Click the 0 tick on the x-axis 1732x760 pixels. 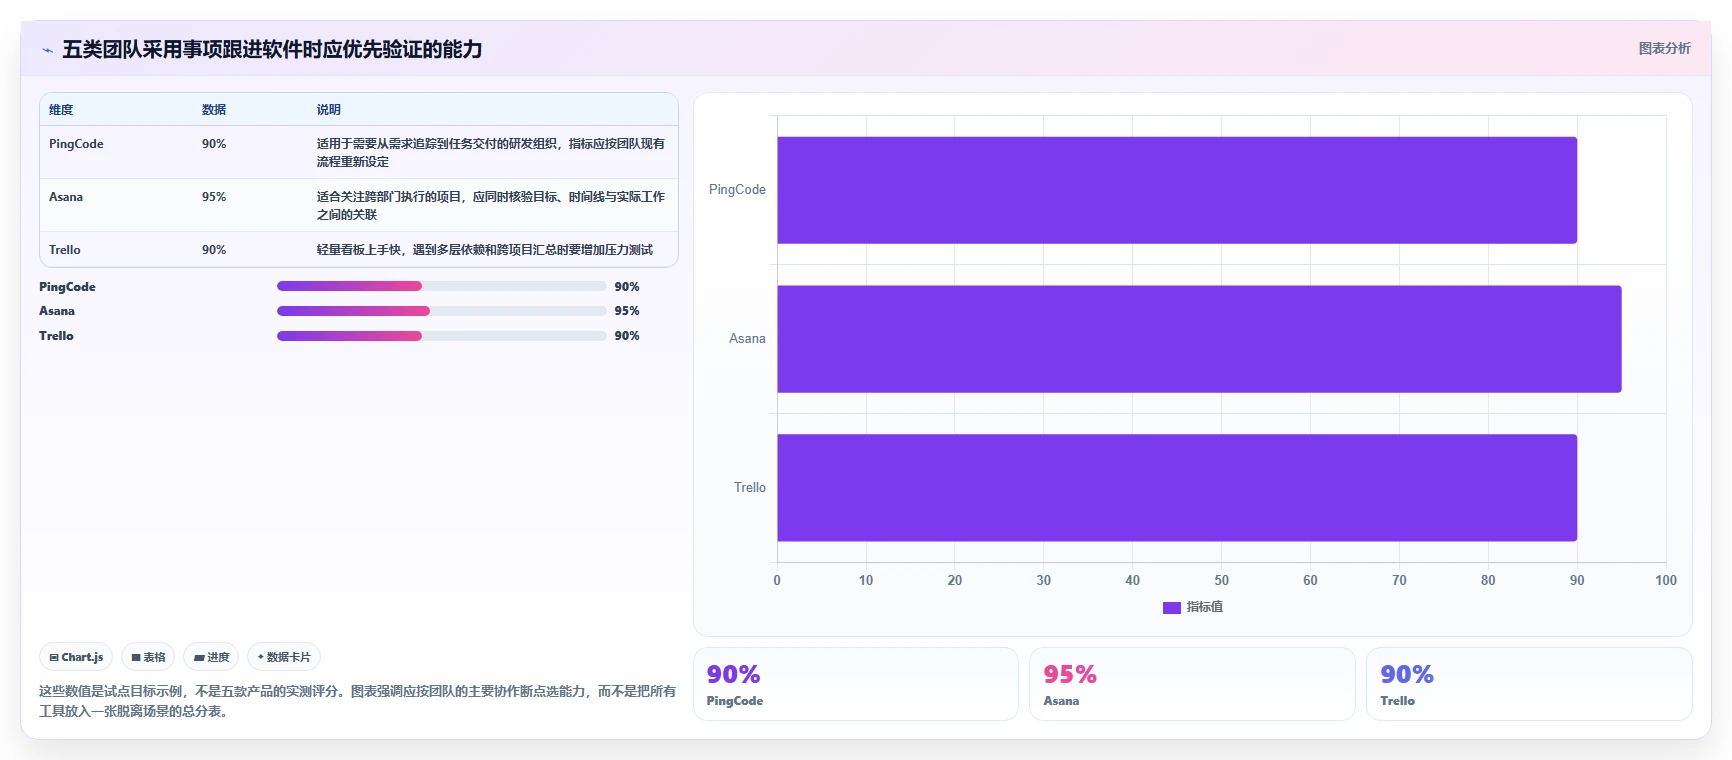pyautogui.click(x=777, y=580)
